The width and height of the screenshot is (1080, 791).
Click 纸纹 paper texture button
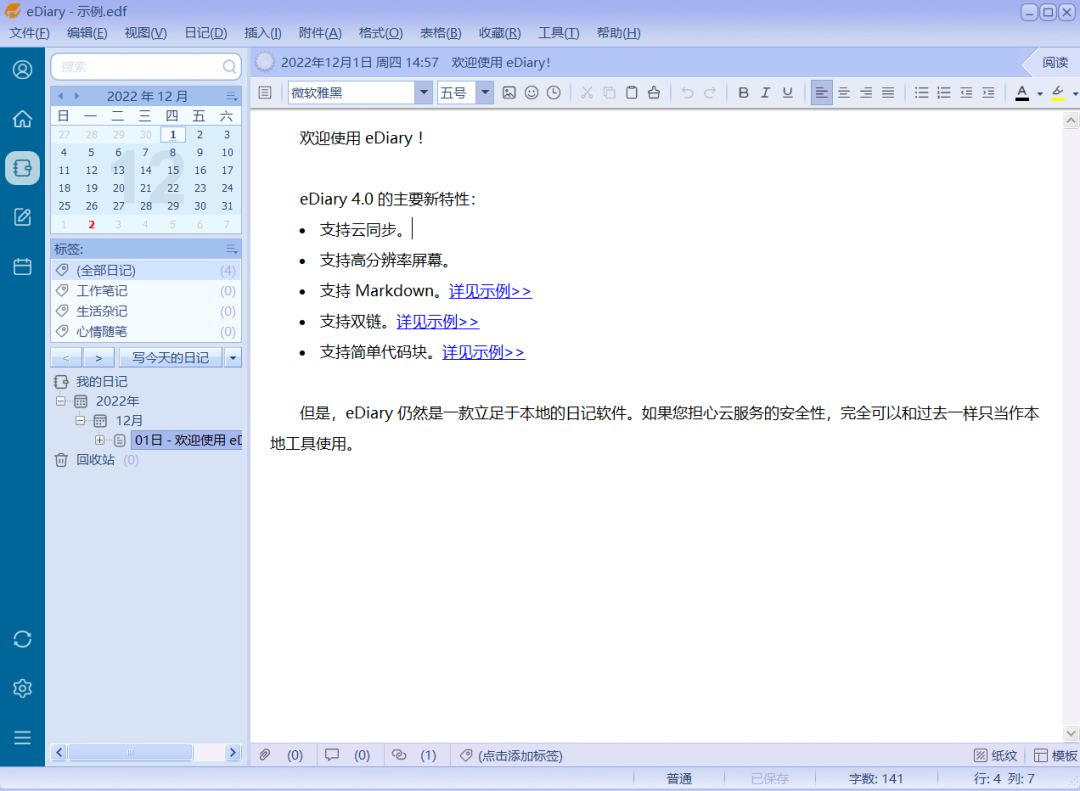[x=996, y=755]
